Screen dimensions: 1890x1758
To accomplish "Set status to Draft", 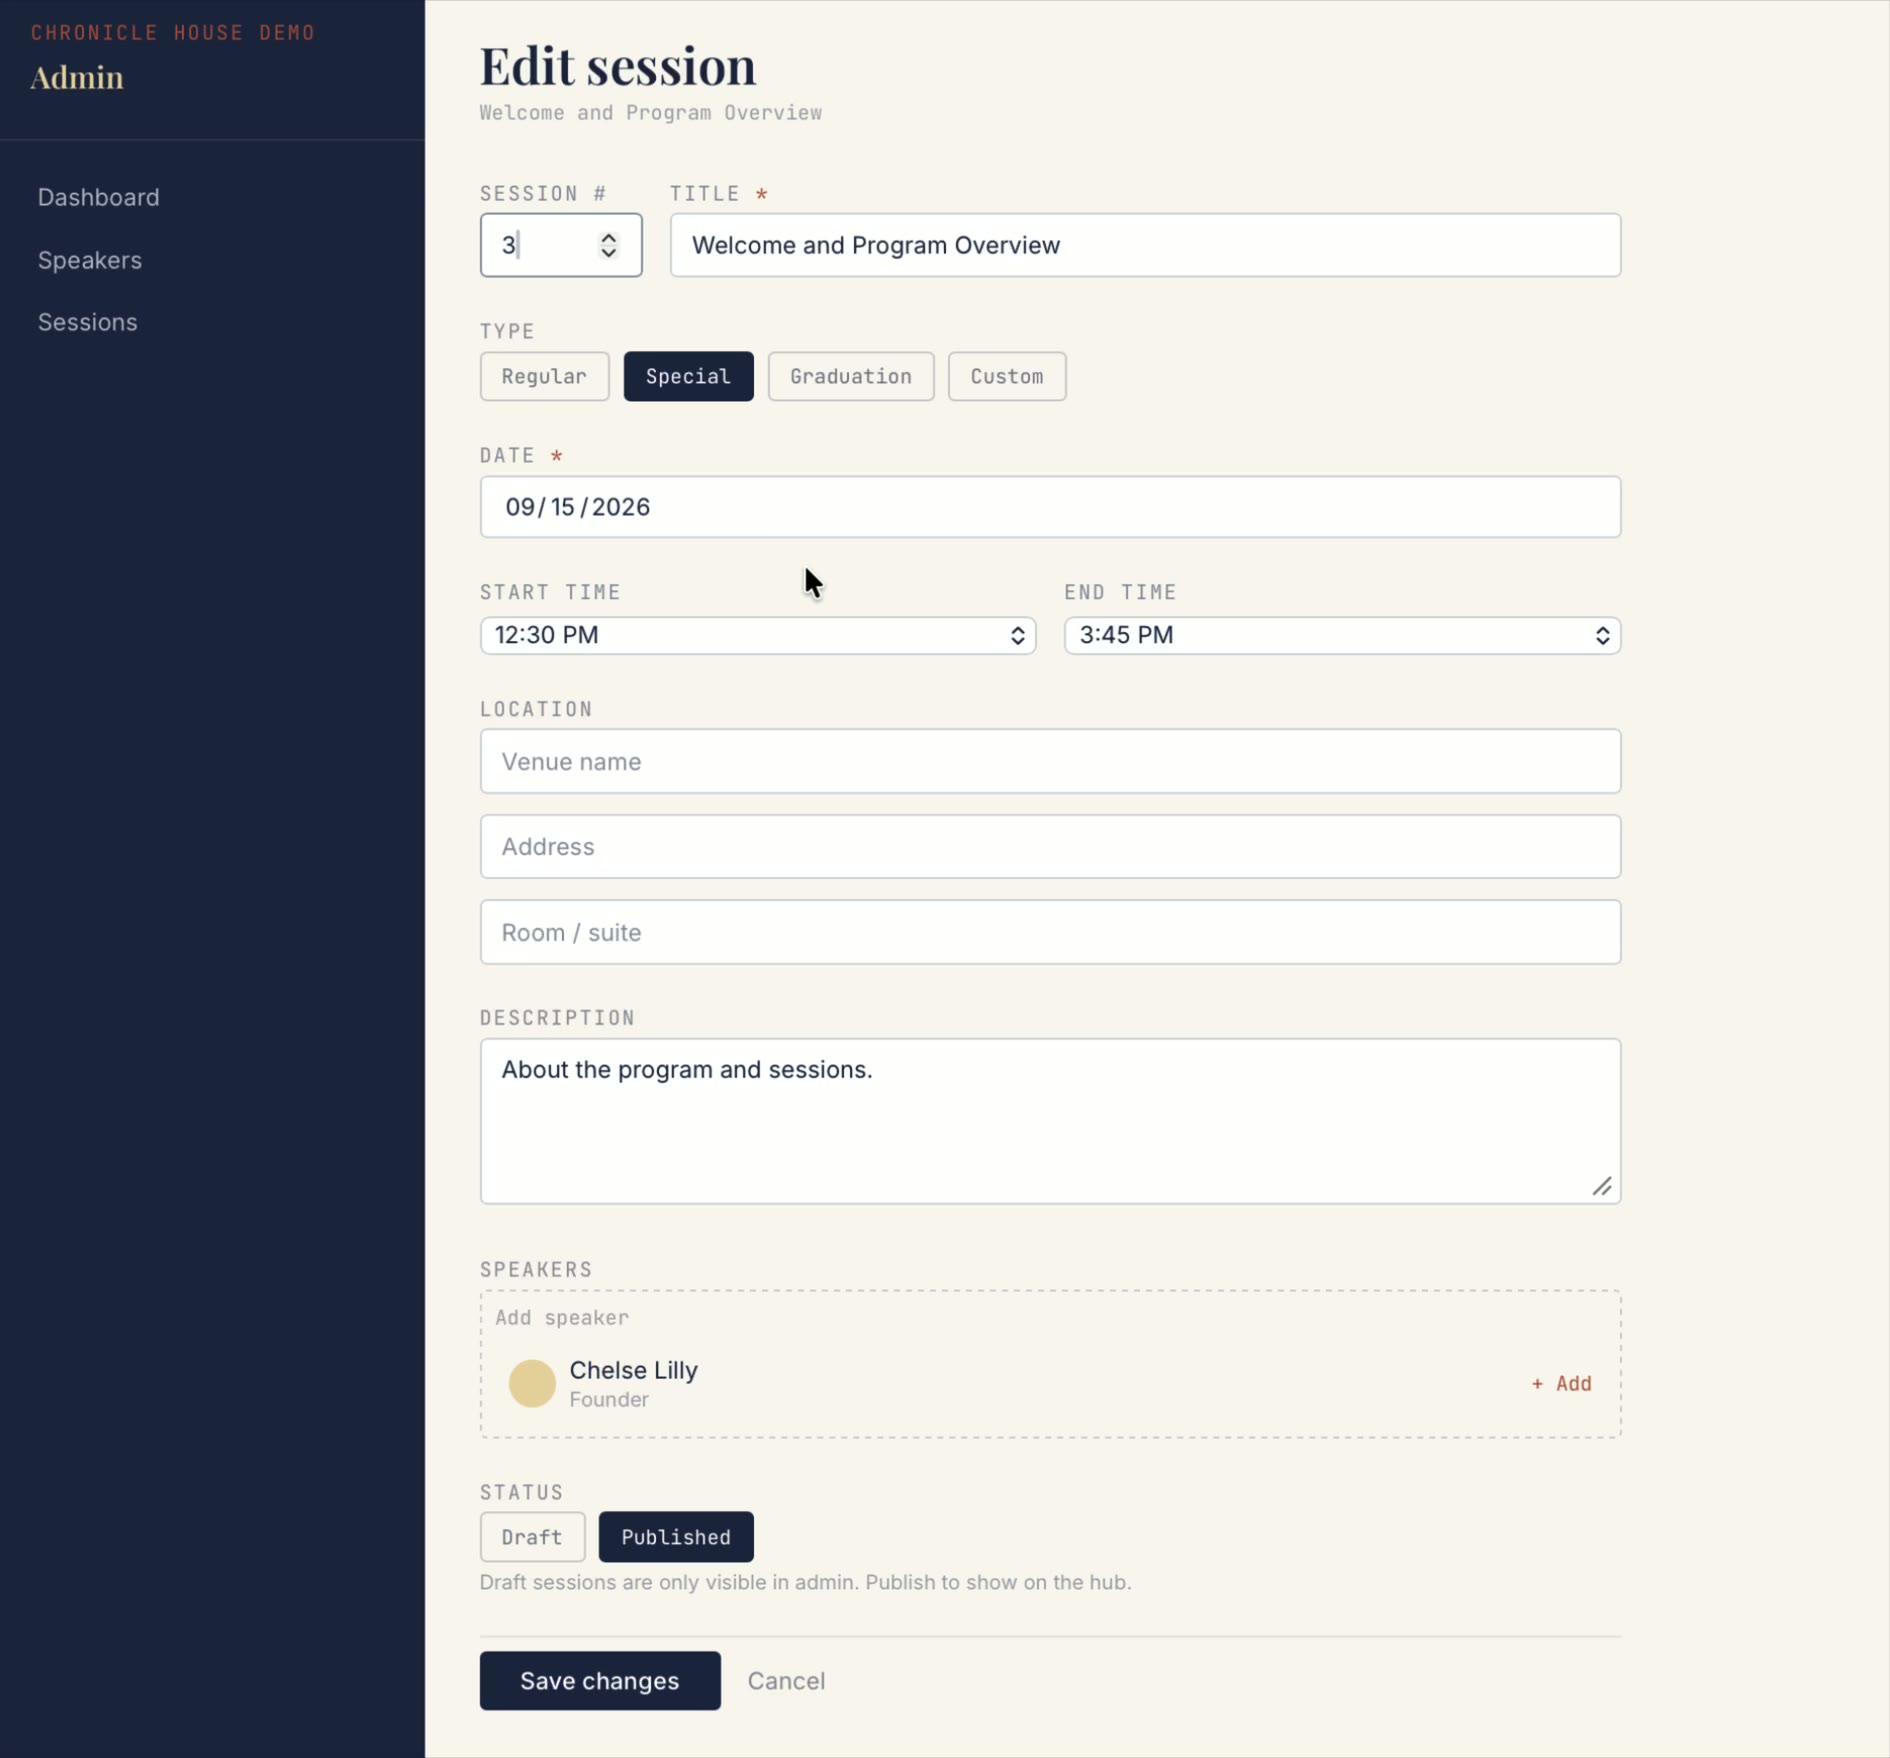I will 532,1537.
